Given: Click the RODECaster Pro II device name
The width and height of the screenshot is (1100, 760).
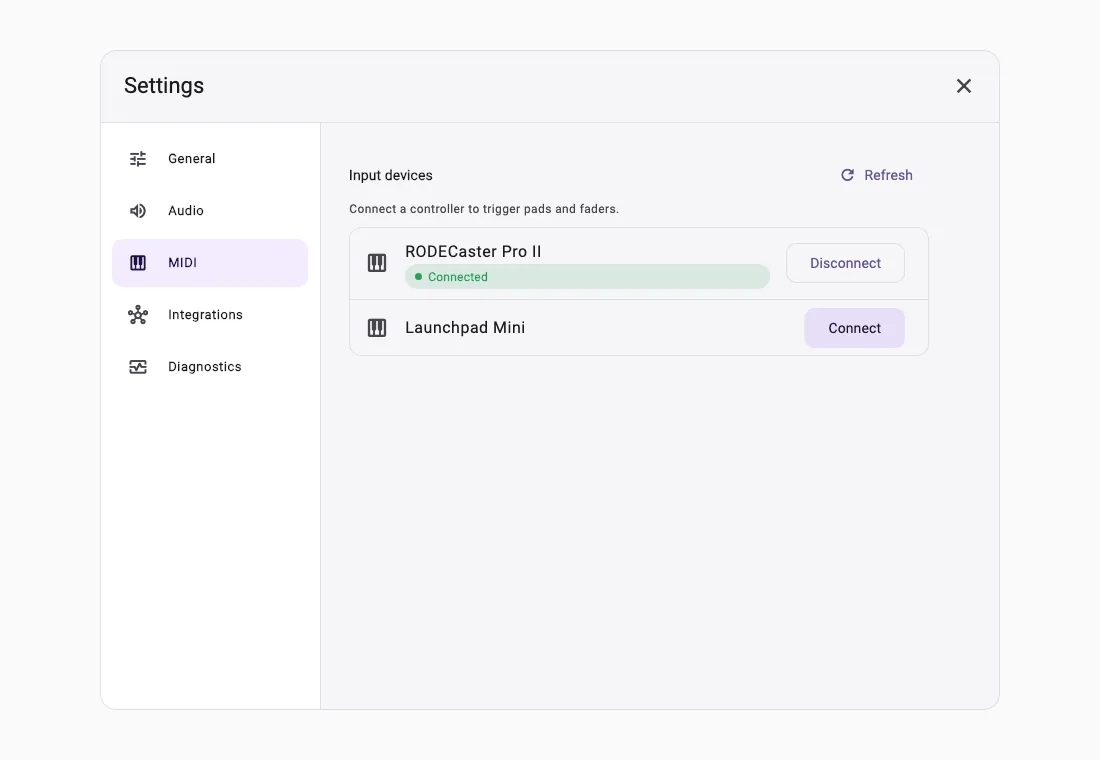Looking at the screenshot, I should click(x=474, y=251).
